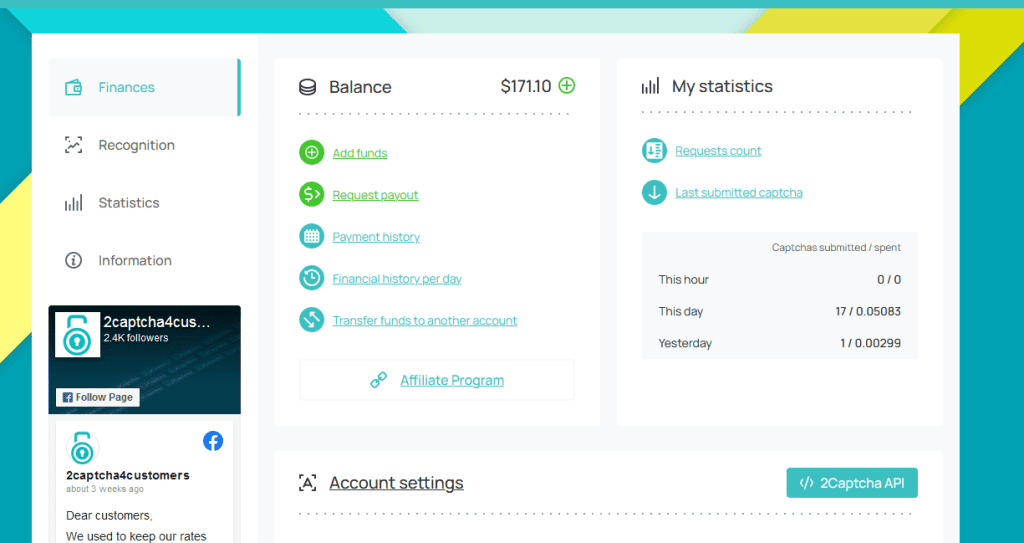This screenshot has height=543, width=1024.
Task: Click the Transfer funds arrows icon
Action: click(x=312, y=321)
